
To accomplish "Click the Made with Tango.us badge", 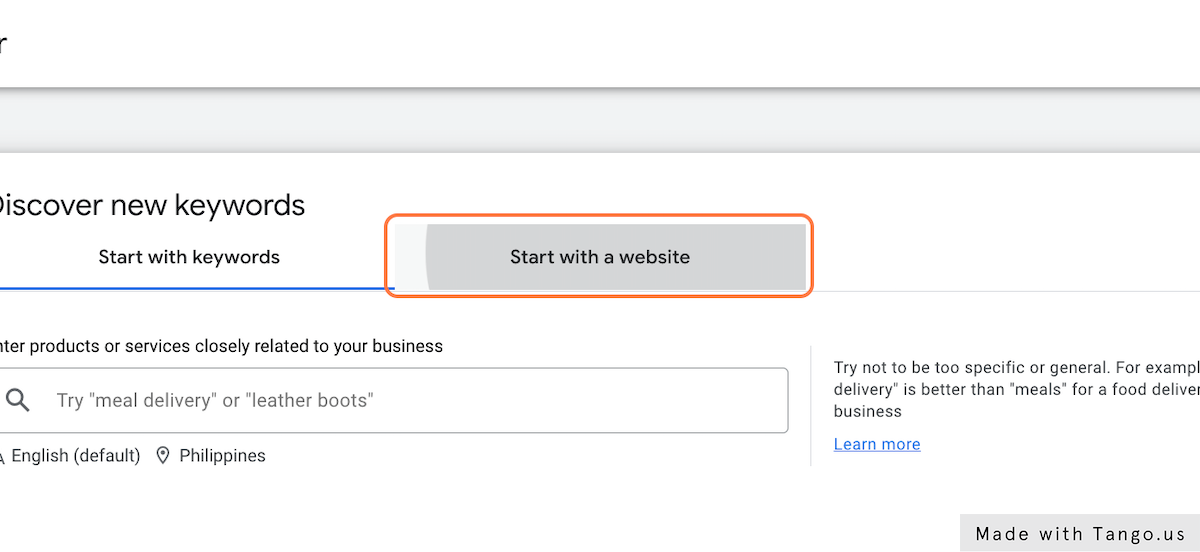I will click(1080, 534).
